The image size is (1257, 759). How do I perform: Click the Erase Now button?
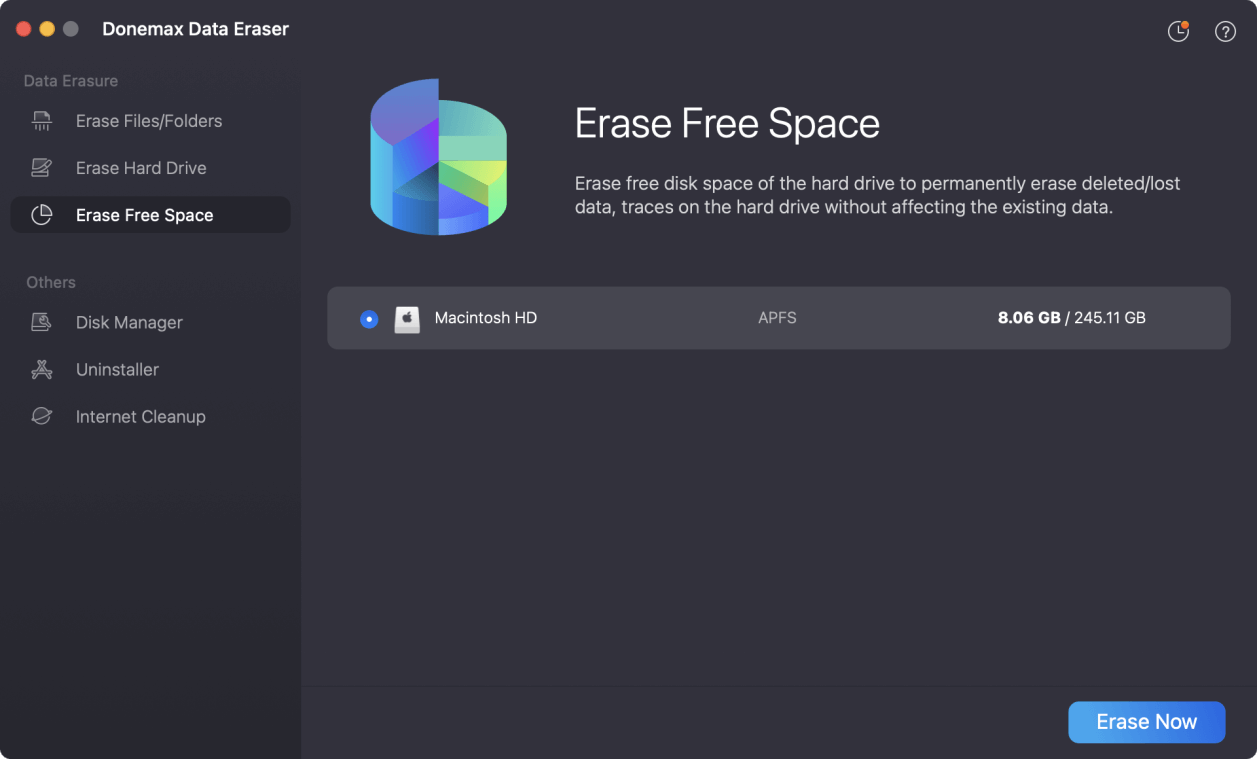[x=1146, y=721]
